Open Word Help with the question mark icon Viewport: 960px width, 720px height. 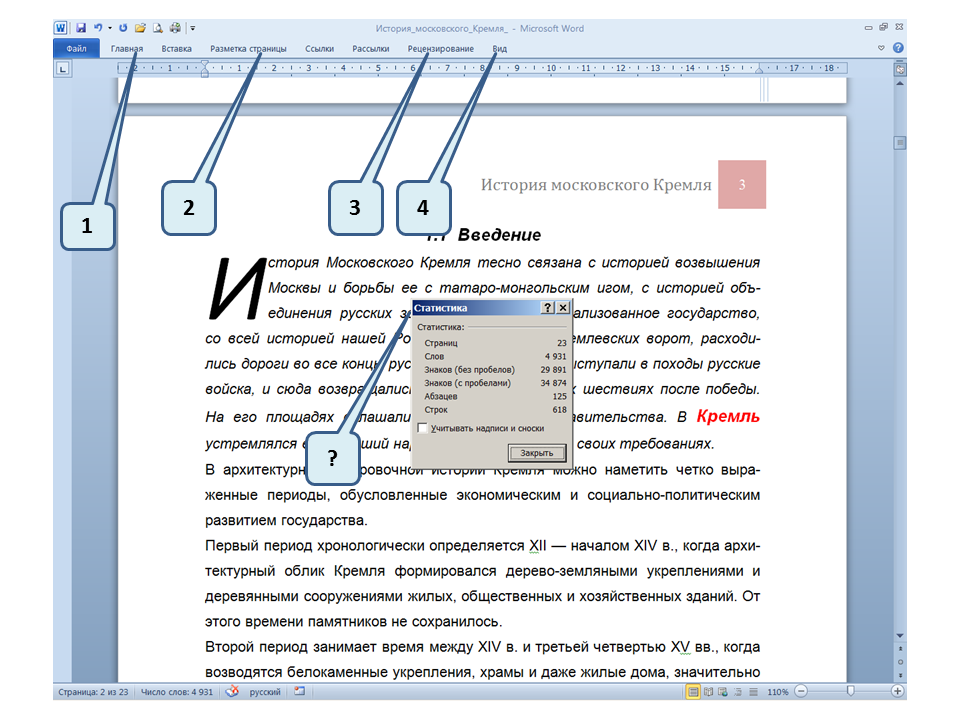click(898, 48)
